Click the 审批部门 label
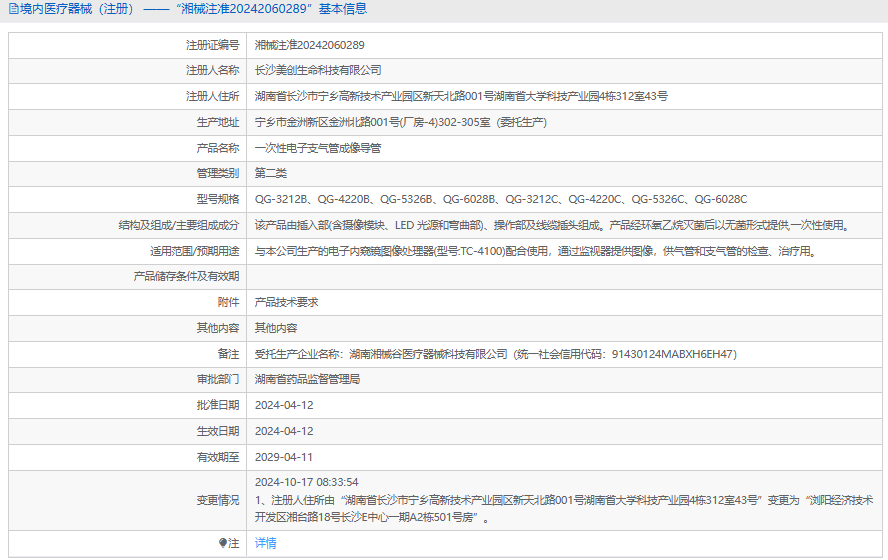The image size is (888, 560). point(218,379)
